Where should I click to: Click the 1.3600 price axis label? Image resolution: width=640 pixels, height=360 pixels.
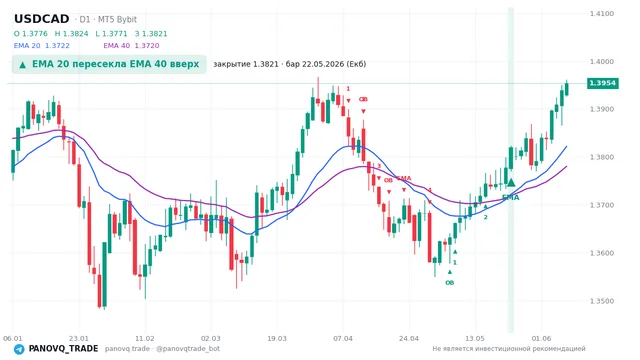pyautogui.click(x=602, y=253)
